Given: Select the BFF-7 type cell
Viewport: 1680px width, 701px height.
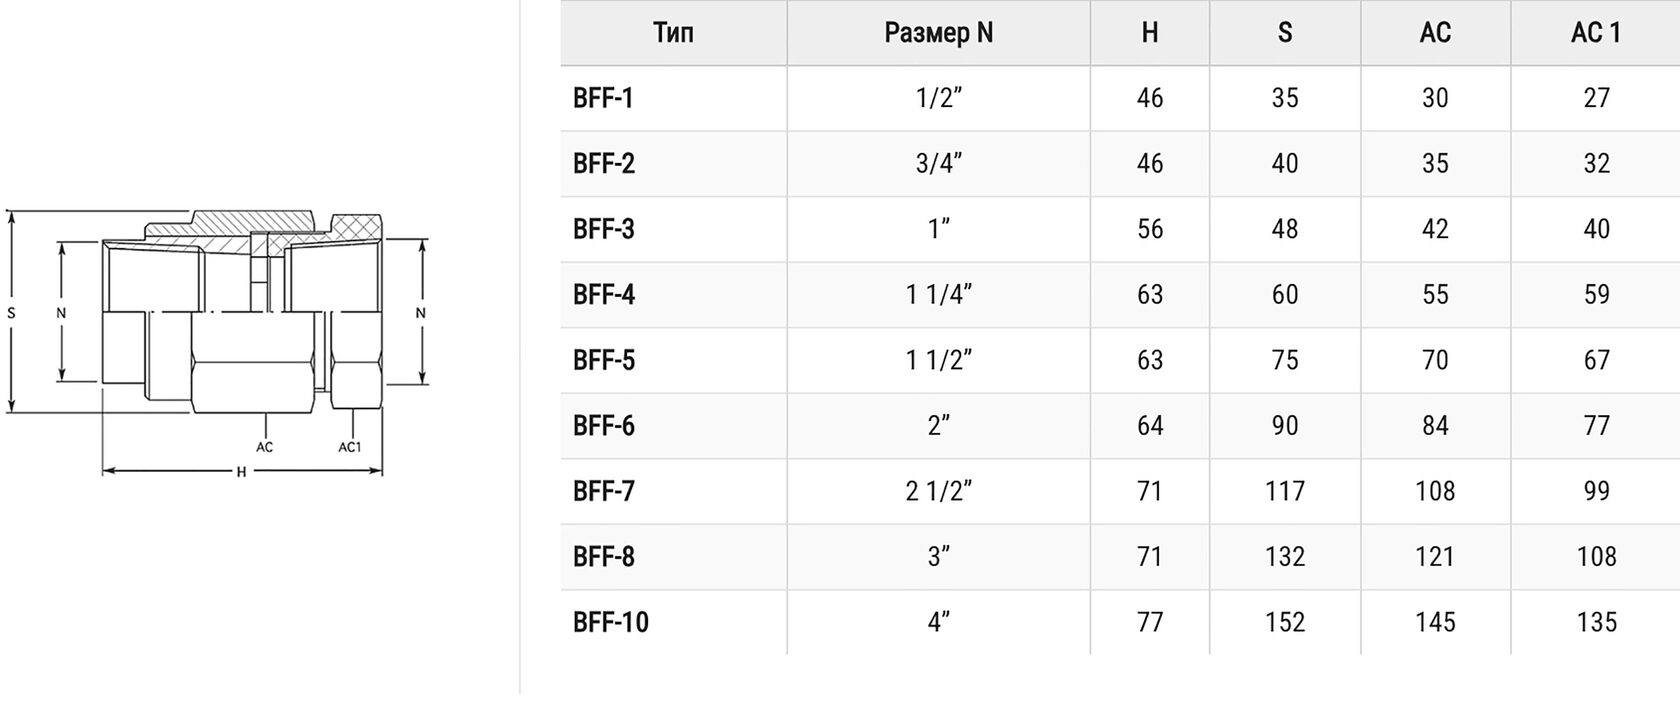Looking at the screenshot, I should (x=604, y=491).
